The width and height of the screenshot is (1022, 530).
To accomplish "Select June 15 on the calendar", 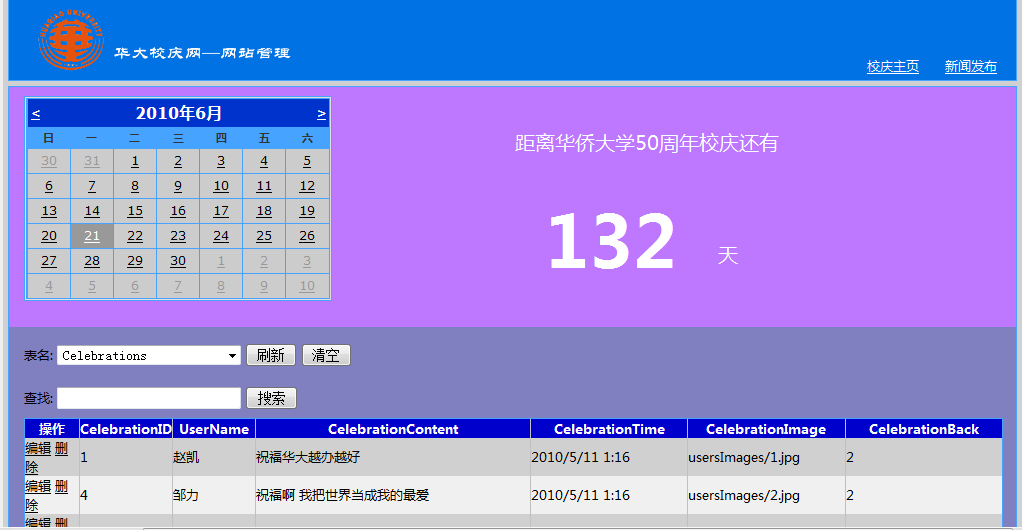I will point(135,211).
